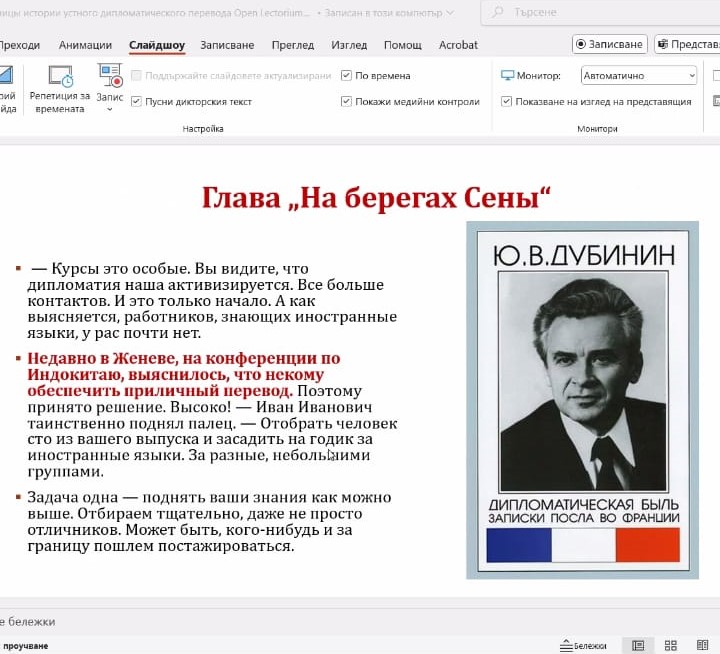Image resolution: width=720 pixels, height=654 pixels.
Task: Uncheck the 'По времена' checkbox
Action: 346,76
